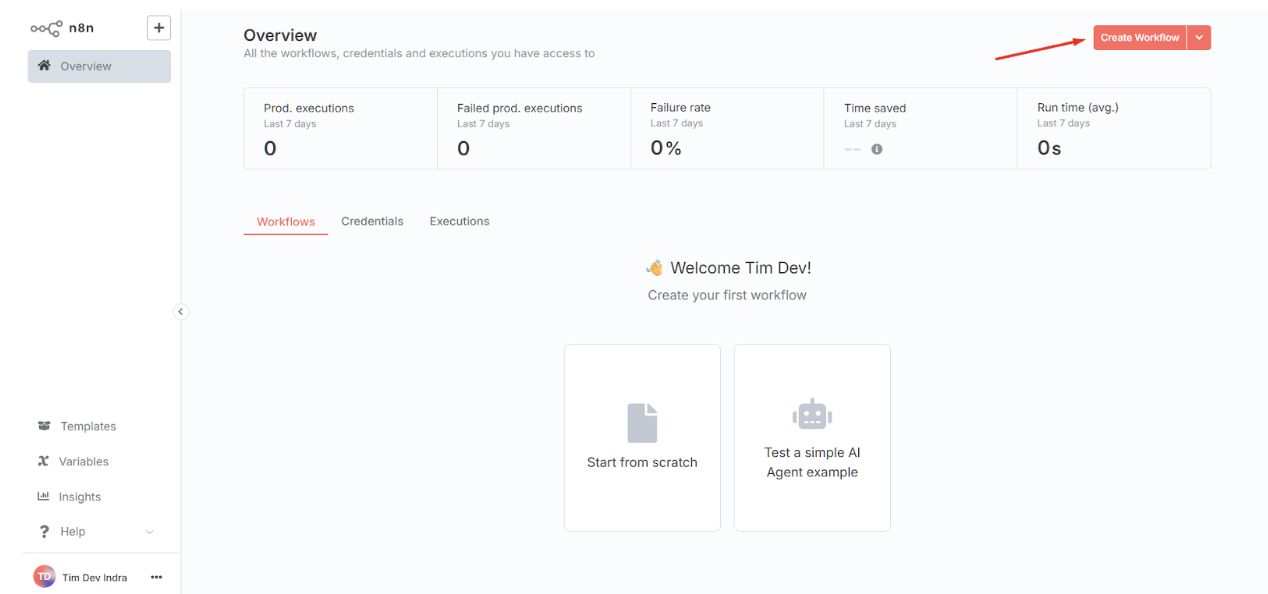
Task: Choose the Start from scratch card
Action: coord(642,438)
